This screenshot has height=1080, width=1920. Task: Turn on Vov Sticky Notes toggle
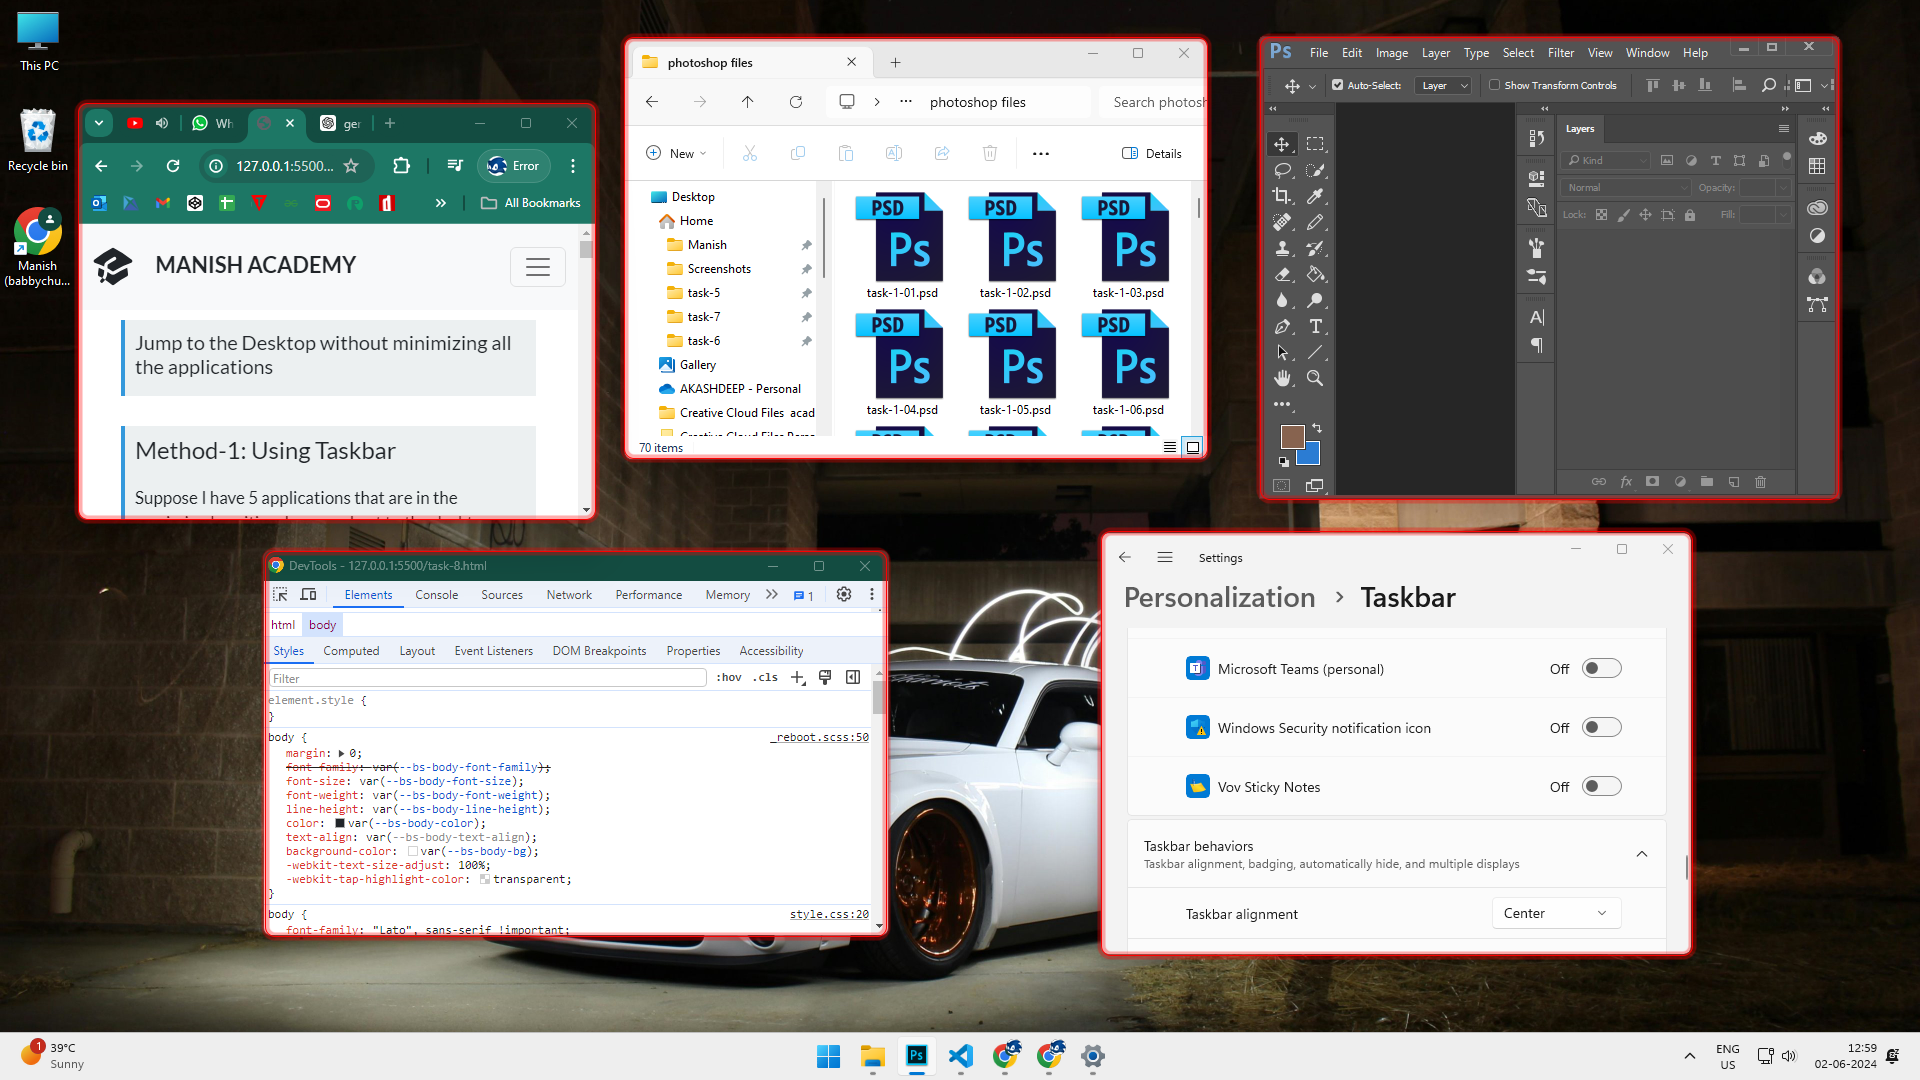pyautogui.click(x=1601, y=786)
